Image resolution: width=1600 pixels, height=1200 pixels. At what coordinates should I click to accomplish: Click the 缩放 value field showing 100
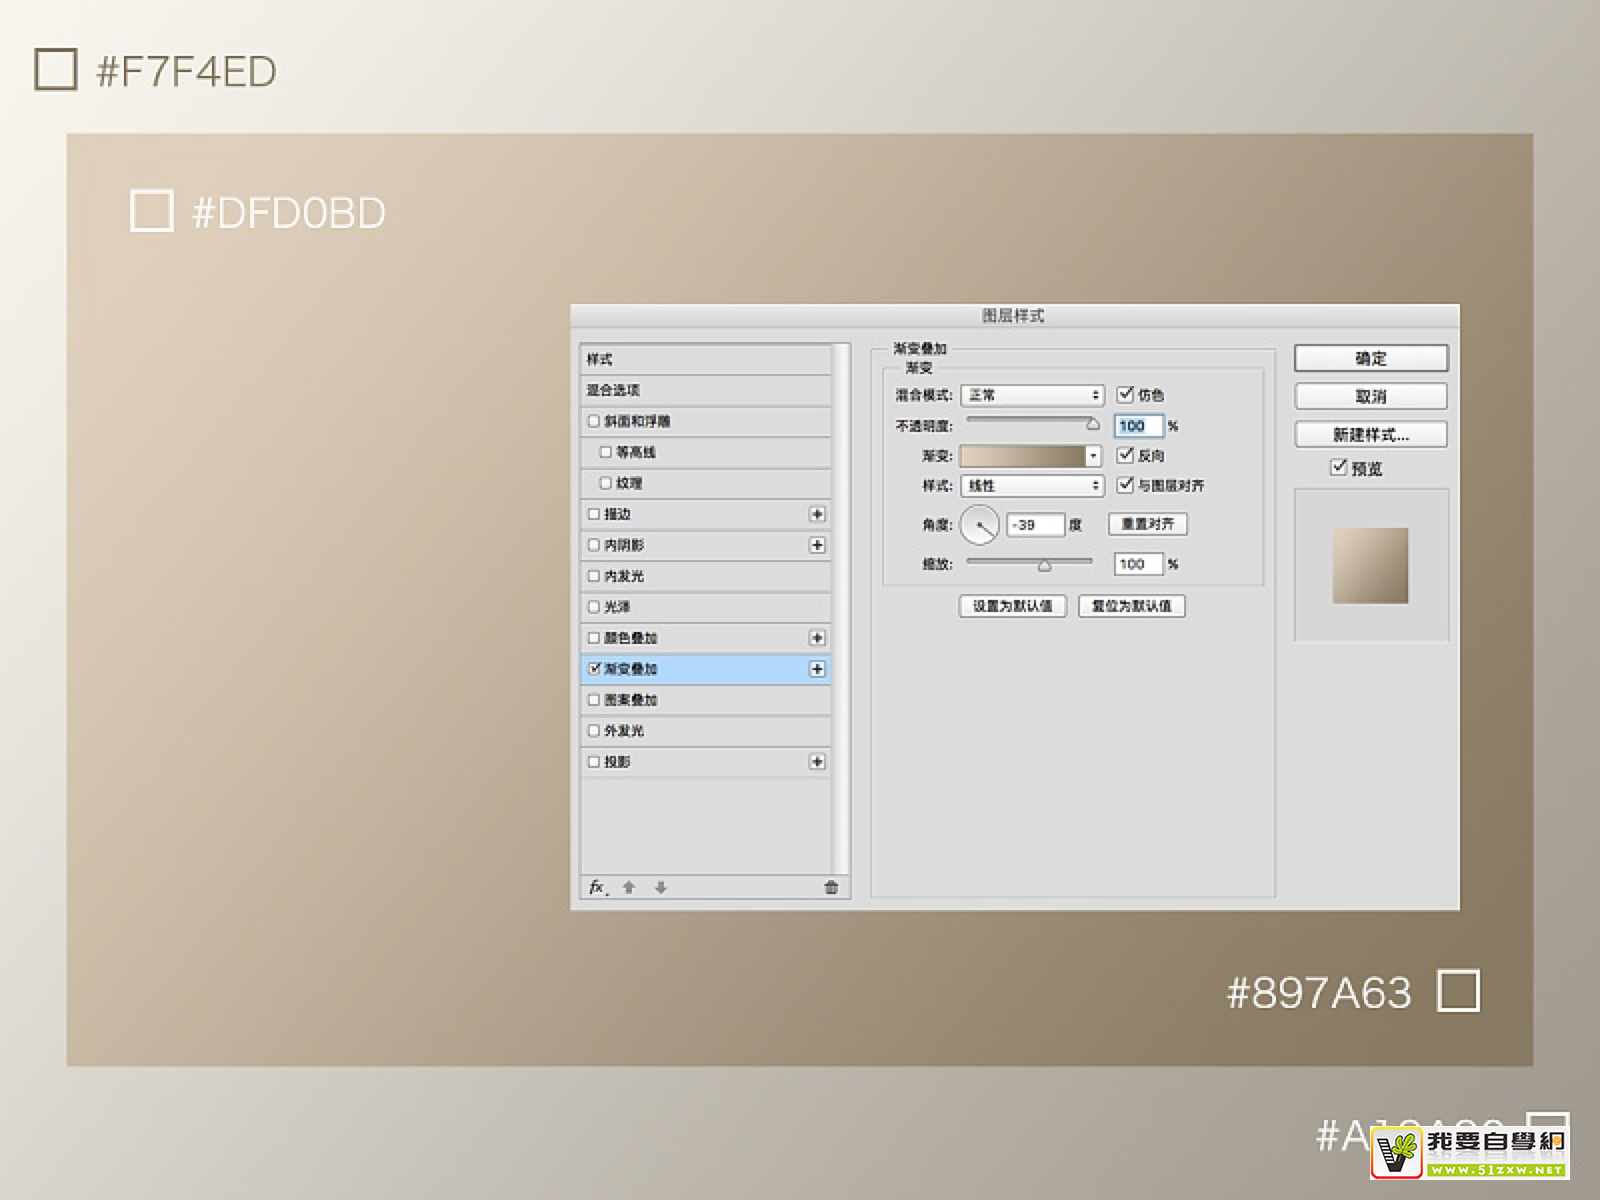point(1139,564)
